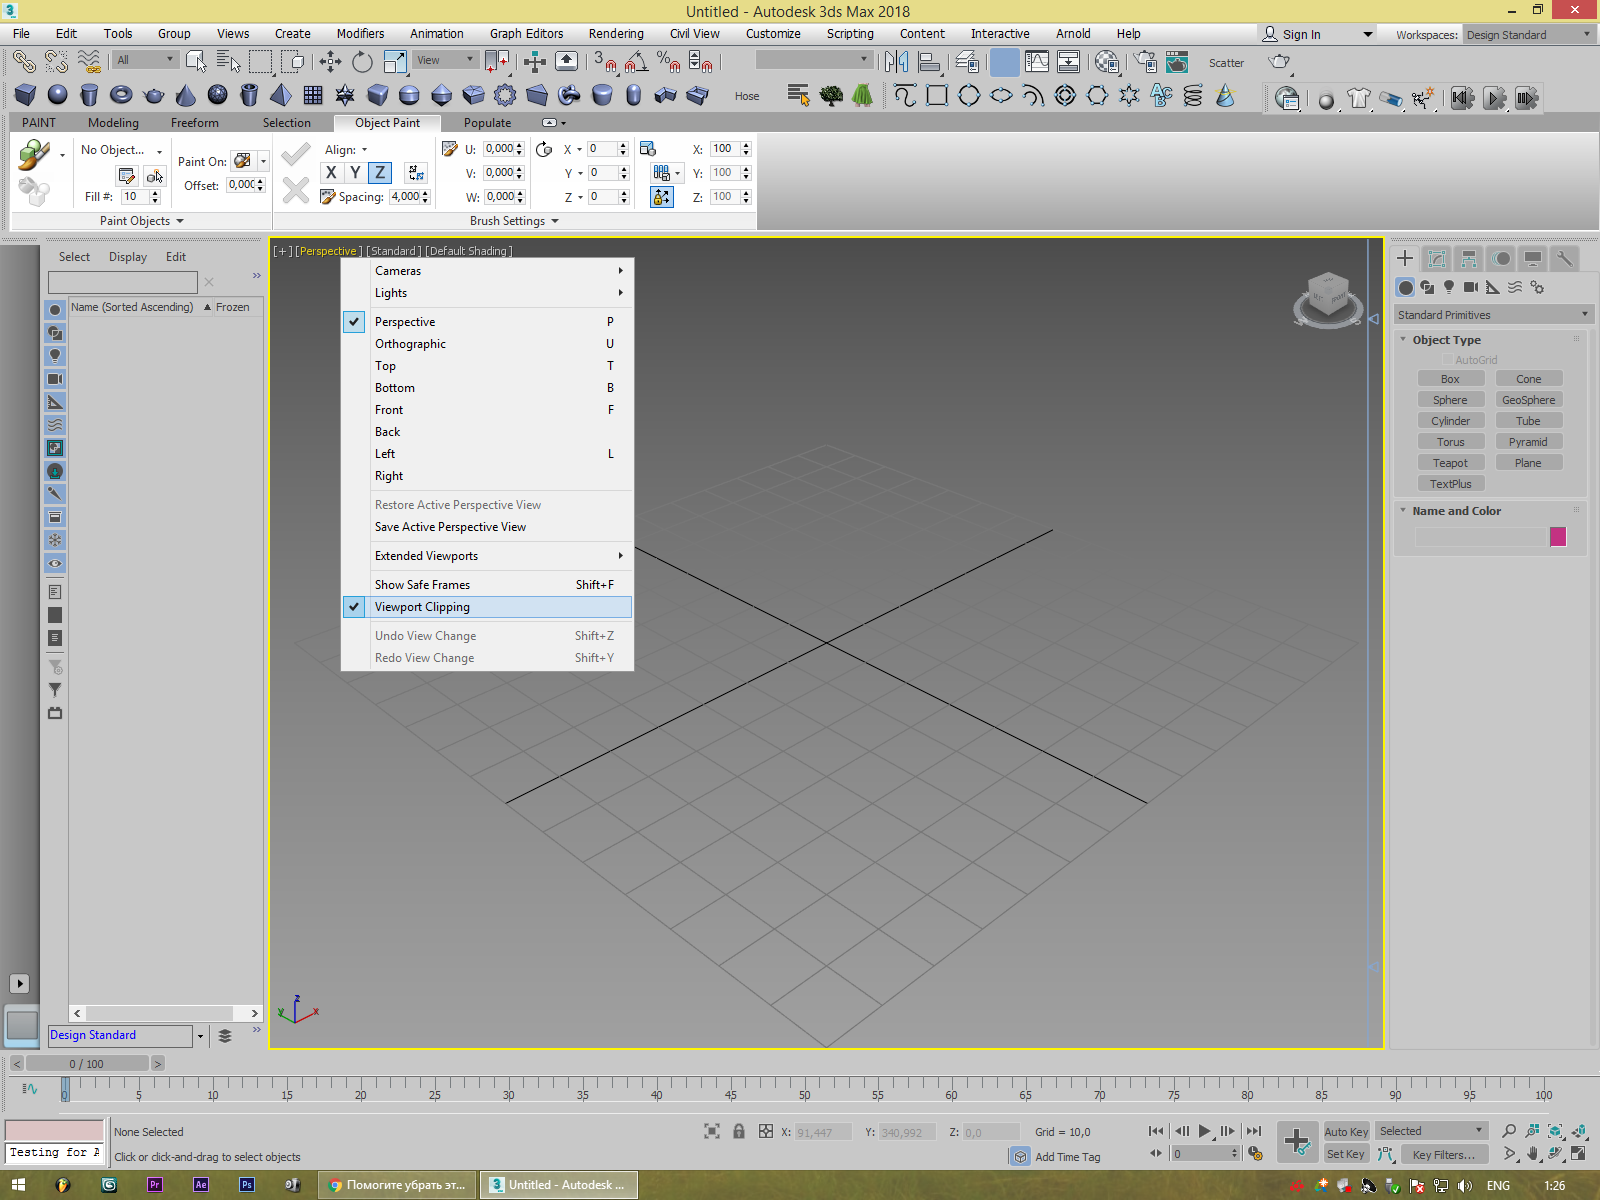Collapse the Object Type rollout
The width and height of the screenshot is (1600, 1200).
[x=1446, y=340]
